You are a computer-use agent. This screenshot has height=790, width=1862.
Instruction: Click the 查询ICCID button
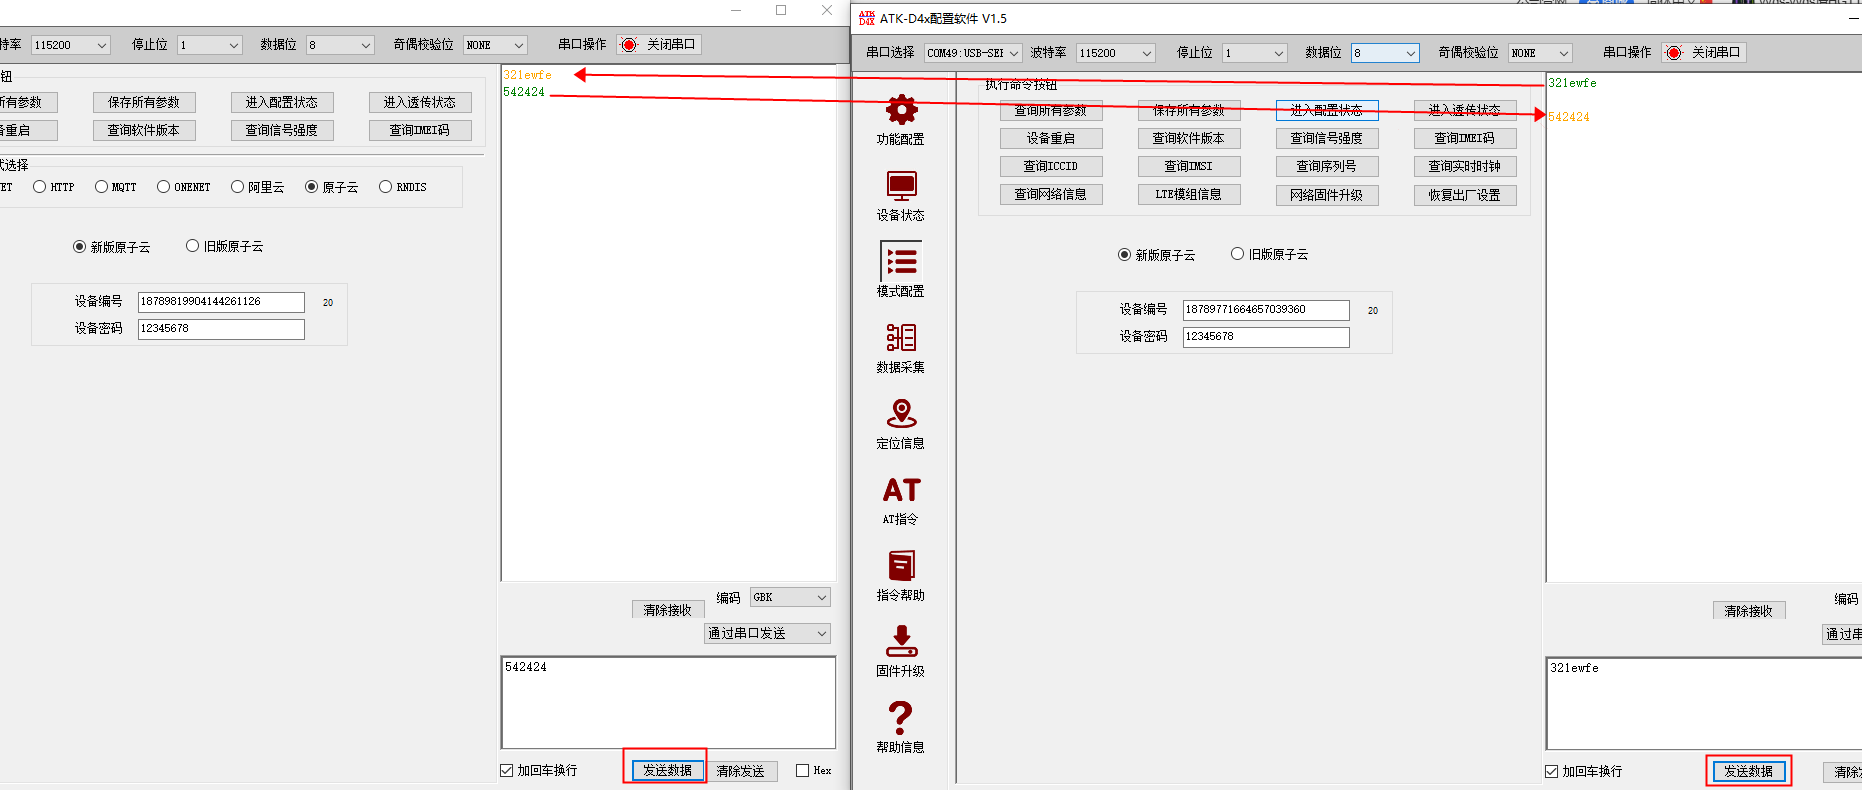coord(1051,167)
